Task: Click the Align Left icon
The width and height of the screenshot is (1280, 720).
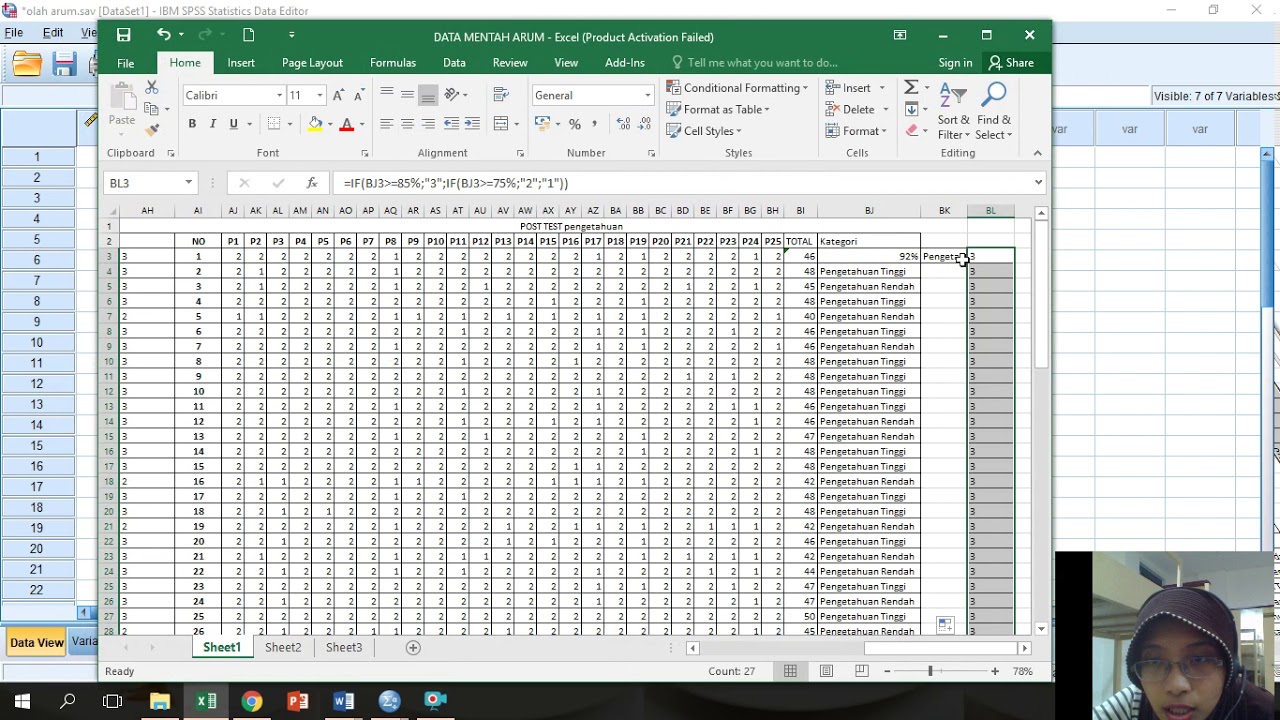Action: [x=386, y=124]
